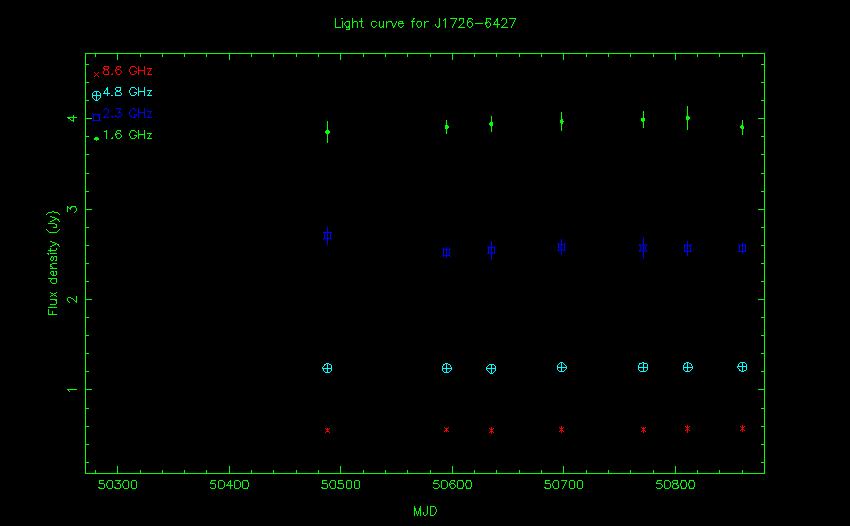Click the green dot legend symbol for 1.6 GHz

pos(96,139)
